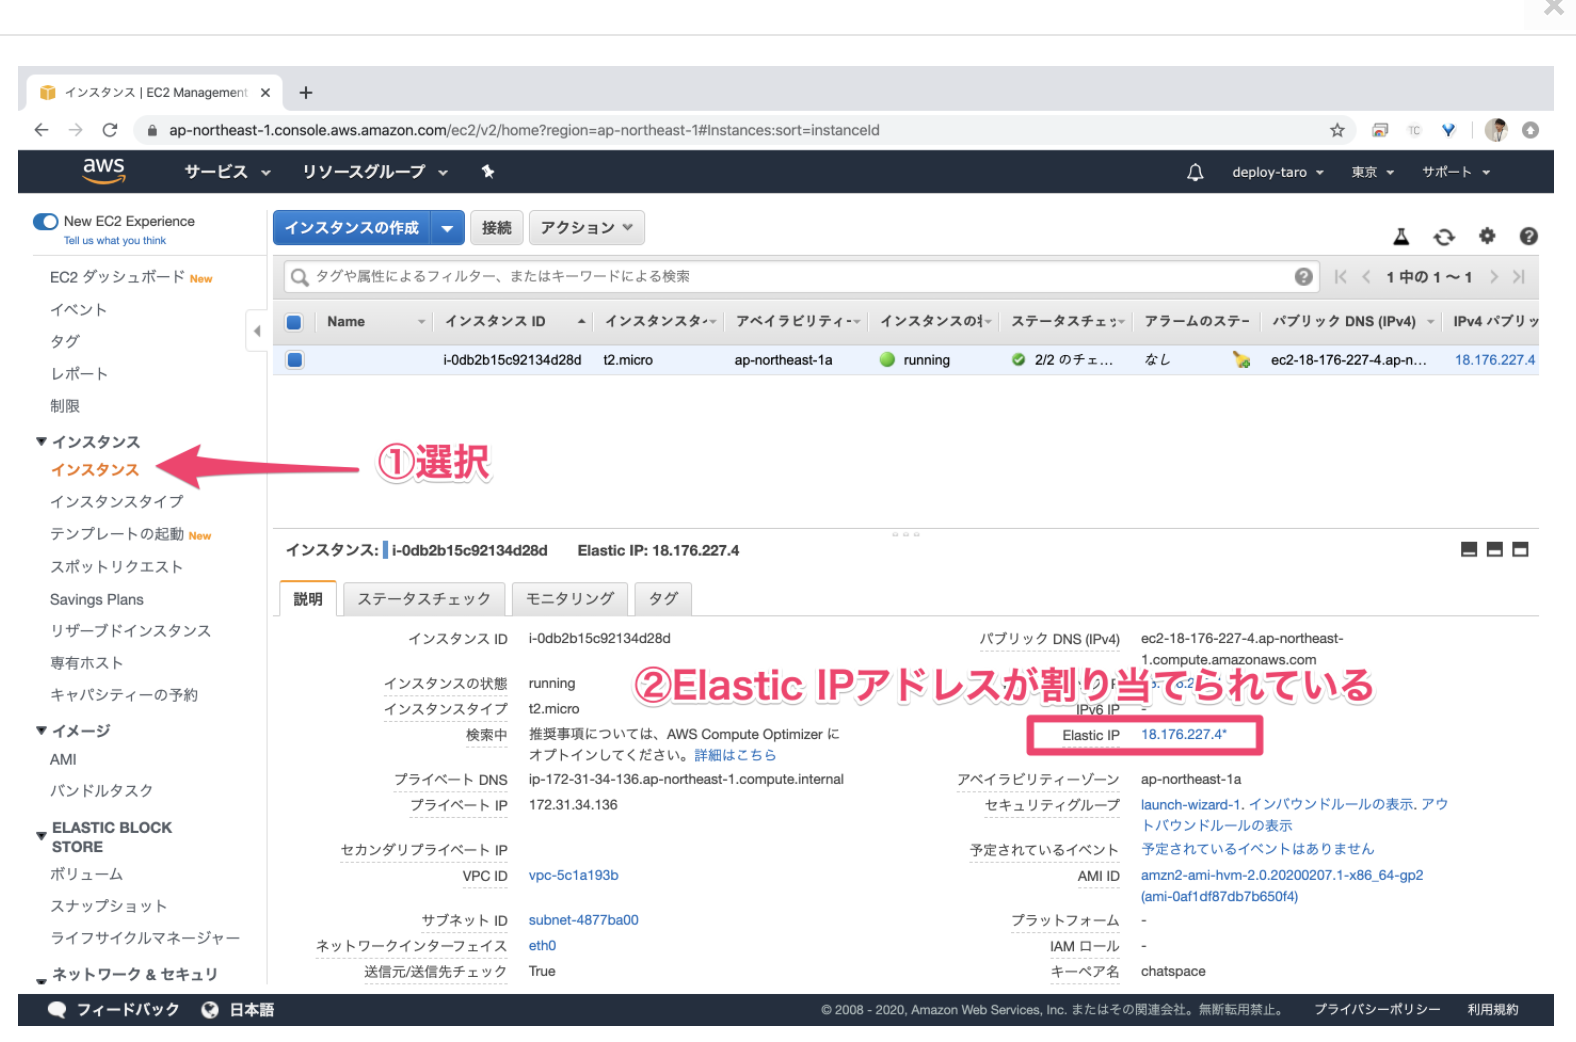This screenshot has height=1042, width=1576.
Task: Click the blue V browser extension icon
Action: pos(1448,130)
